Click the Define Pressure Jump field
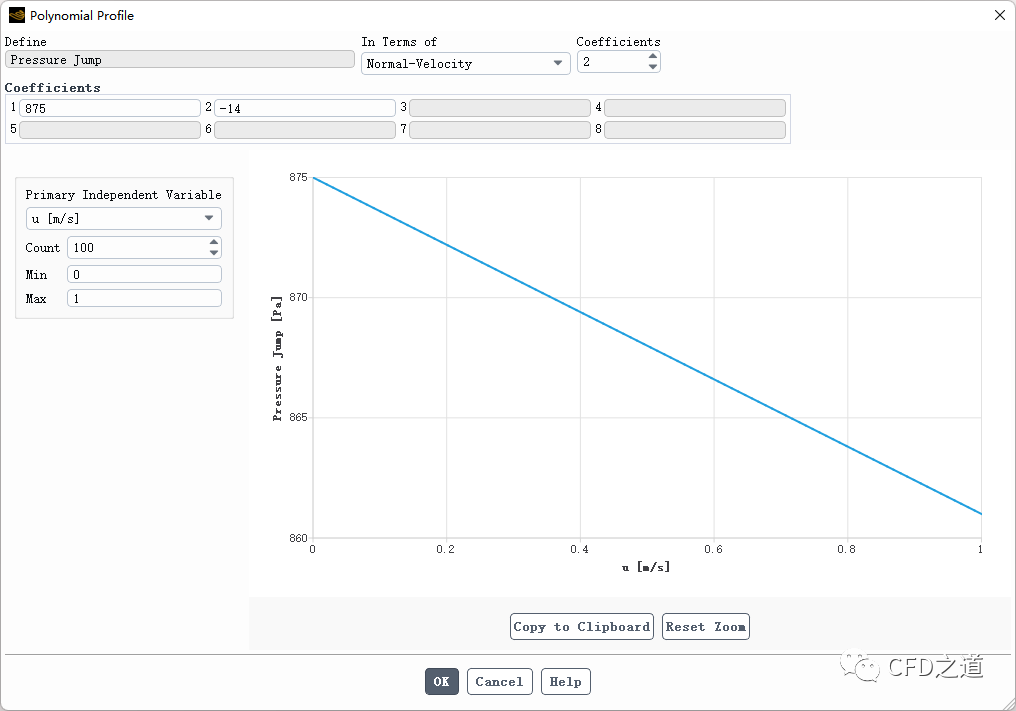Screen dimensions: 1016x711 pyautogui.click(x=180, y=60)
